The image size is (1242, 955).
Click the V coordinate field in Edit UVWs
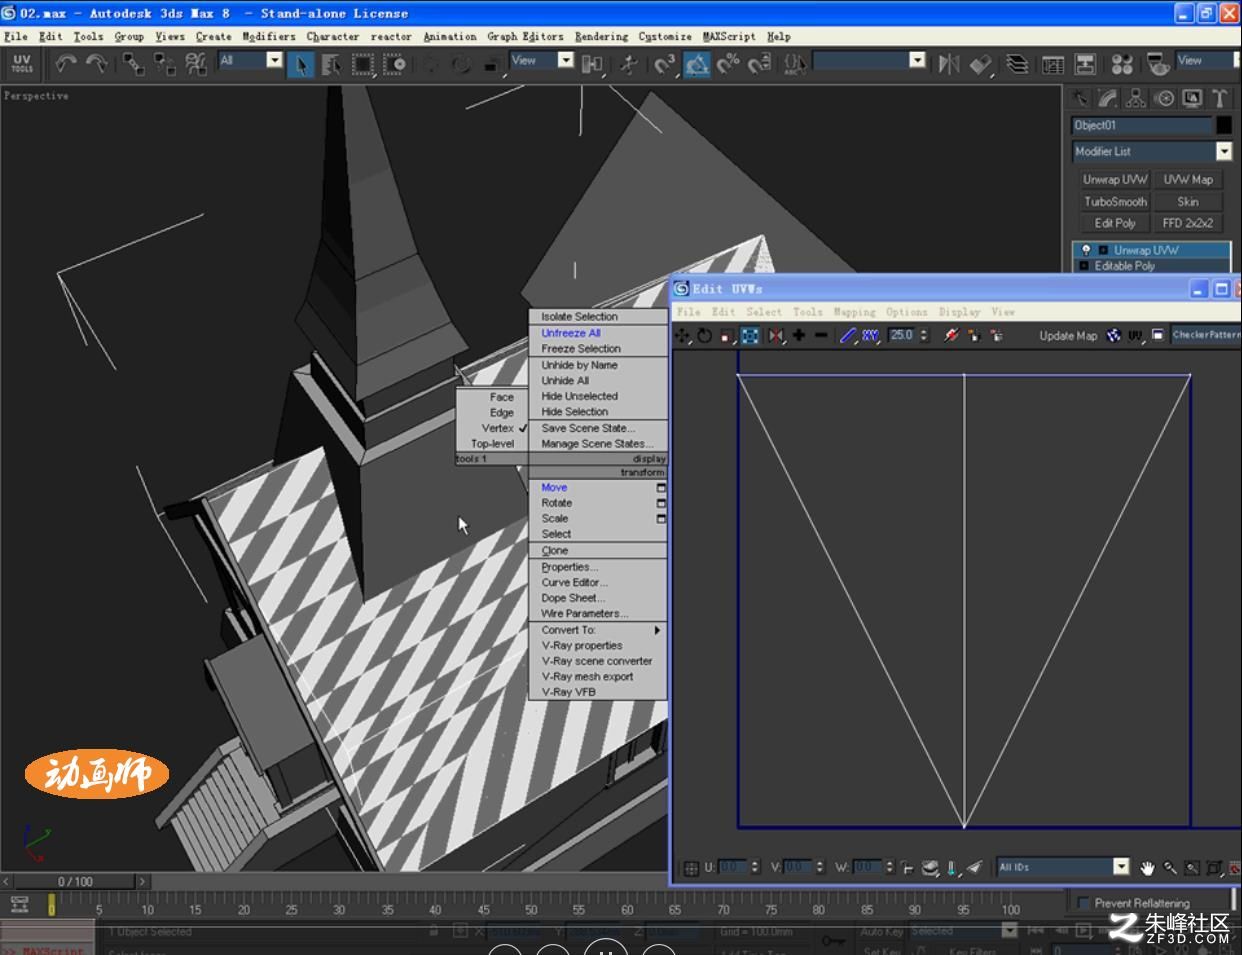[797, 868]
